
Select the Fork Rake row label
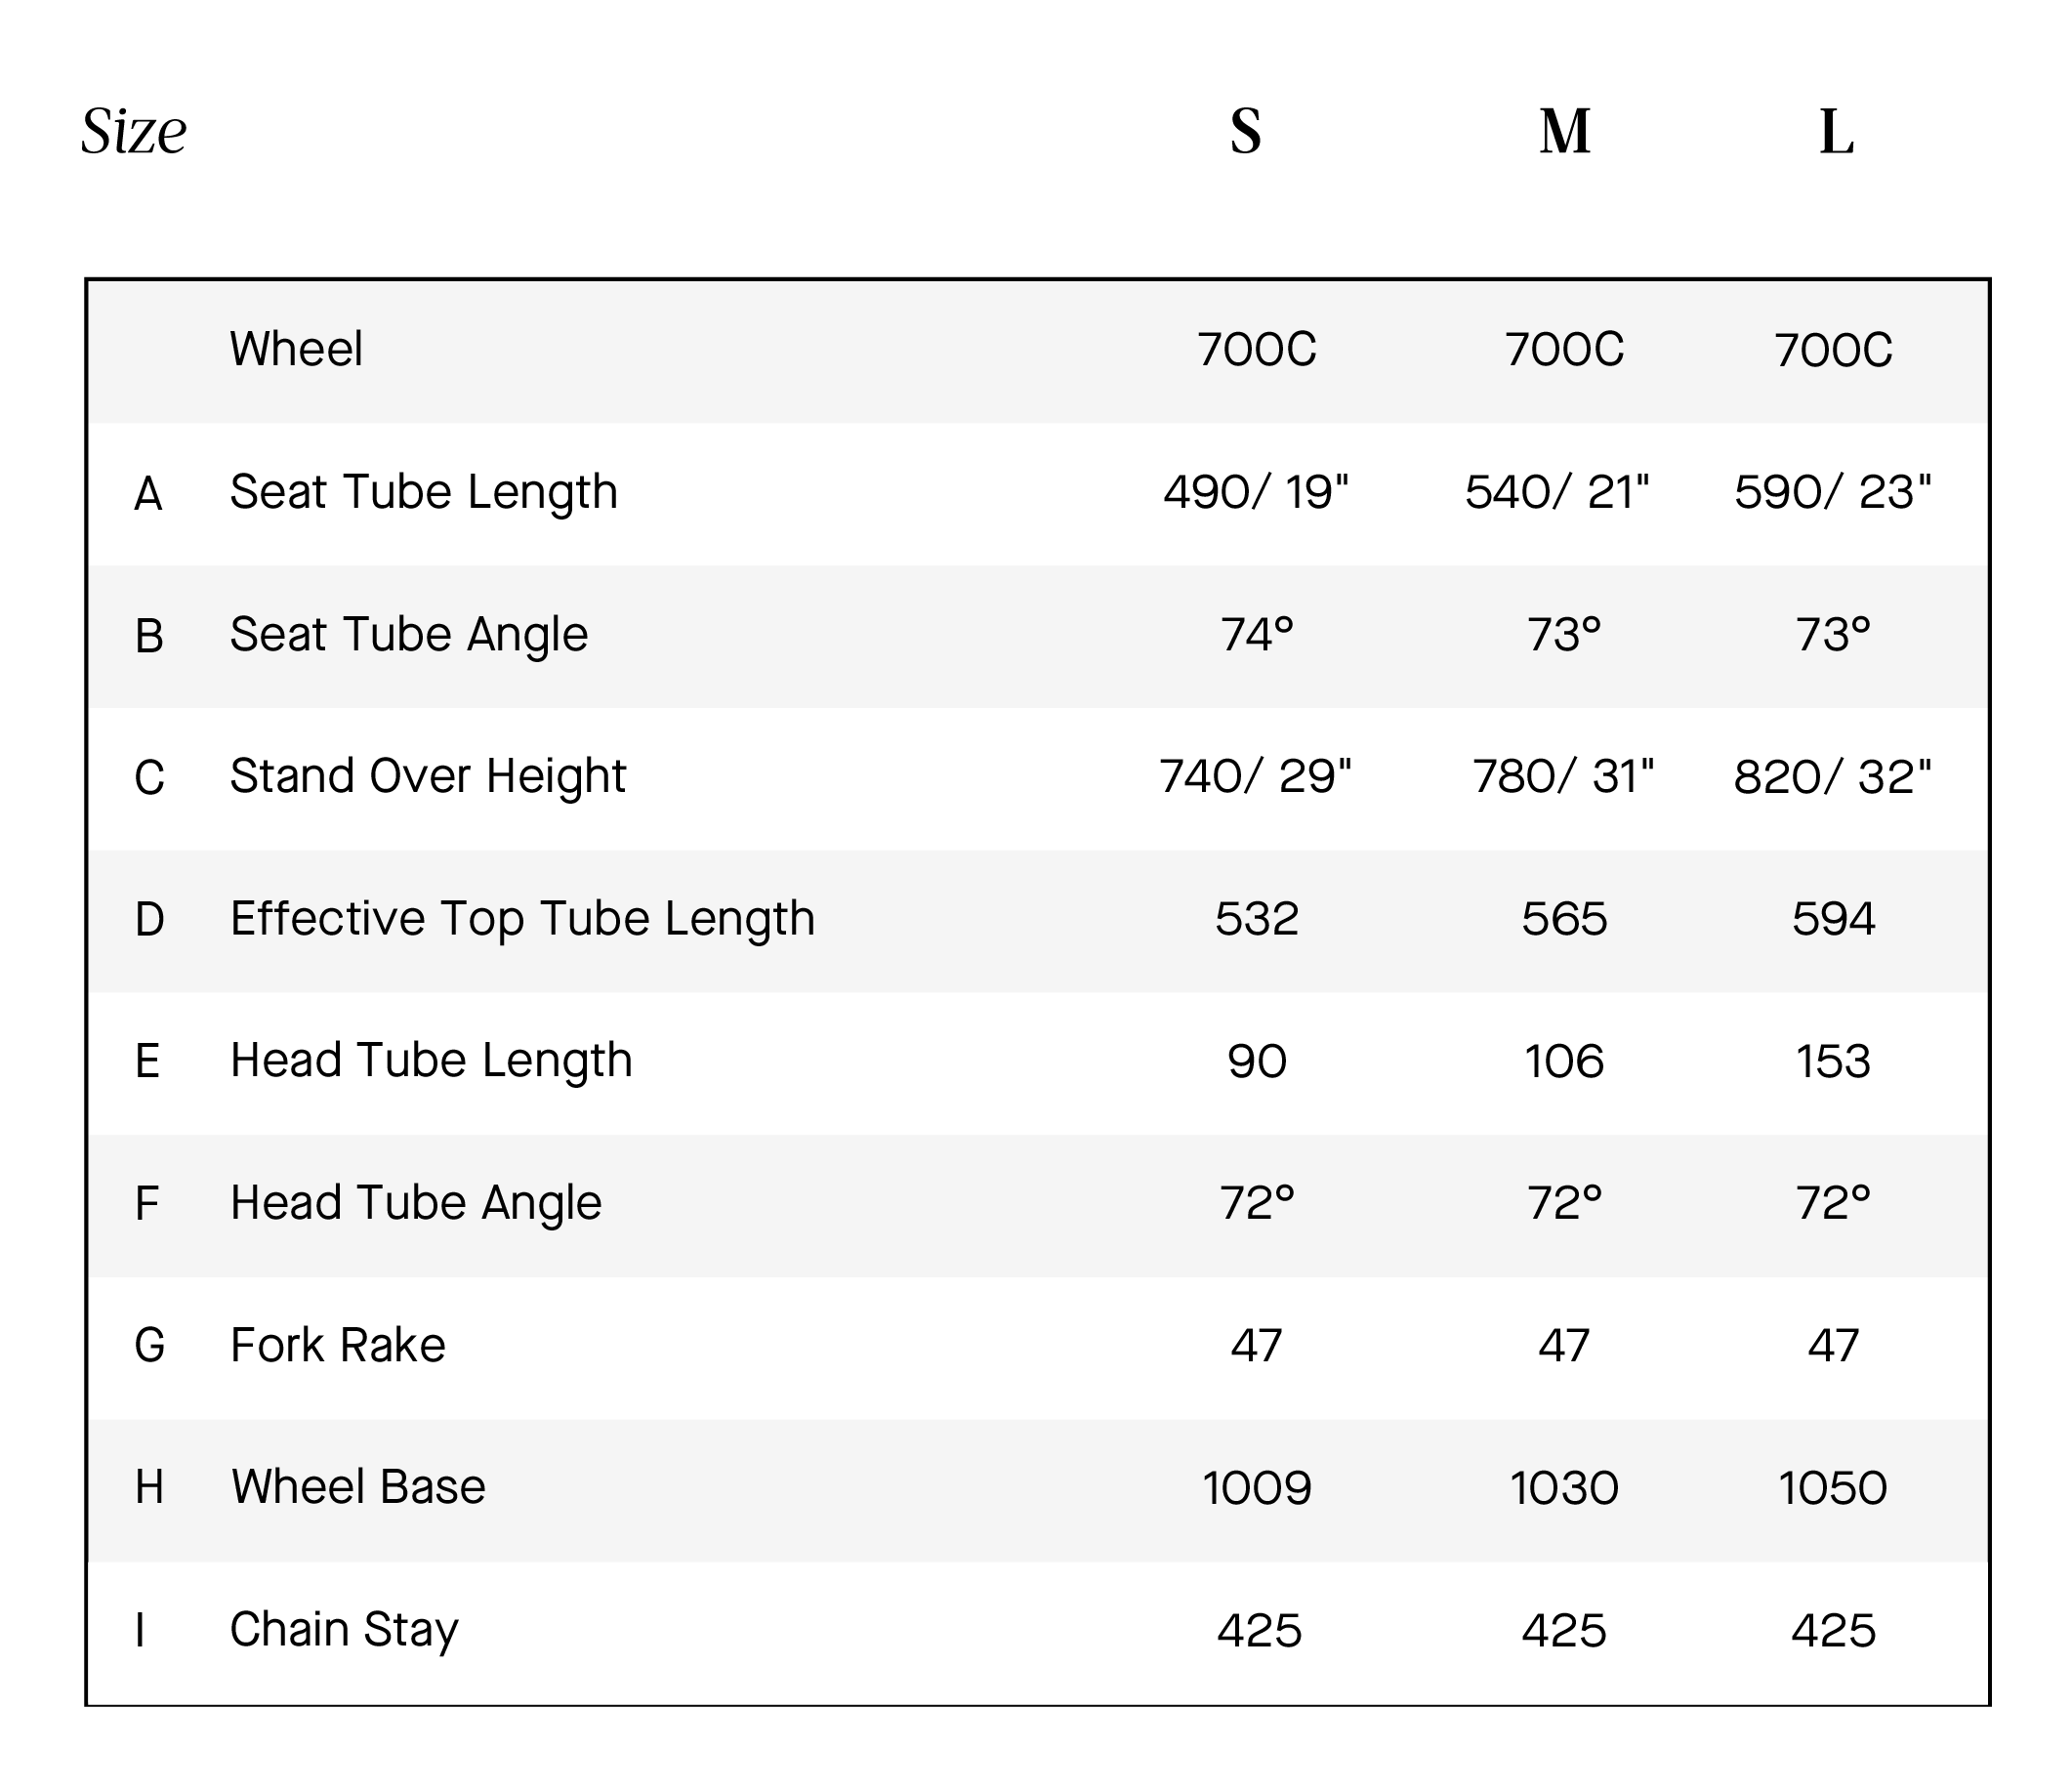point(338,1345)
